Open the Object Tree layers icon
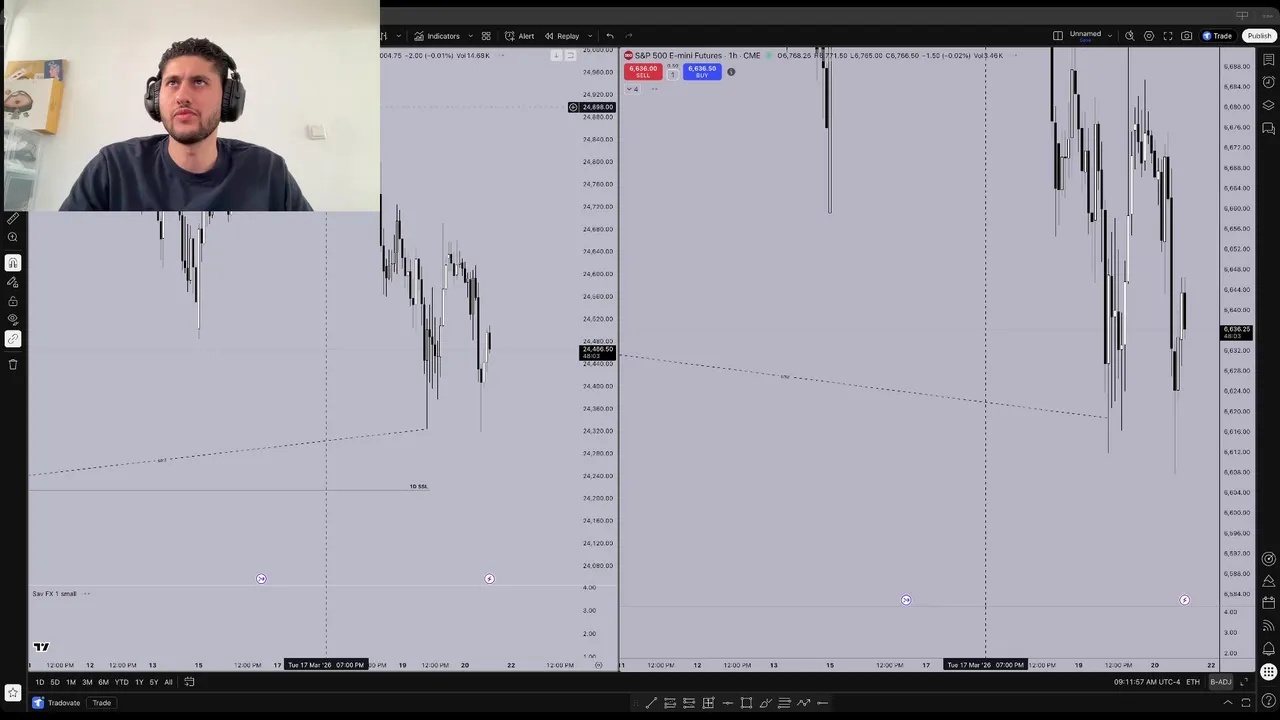Viewport: 1280px width, 720px height. (x=1268, y=105)
